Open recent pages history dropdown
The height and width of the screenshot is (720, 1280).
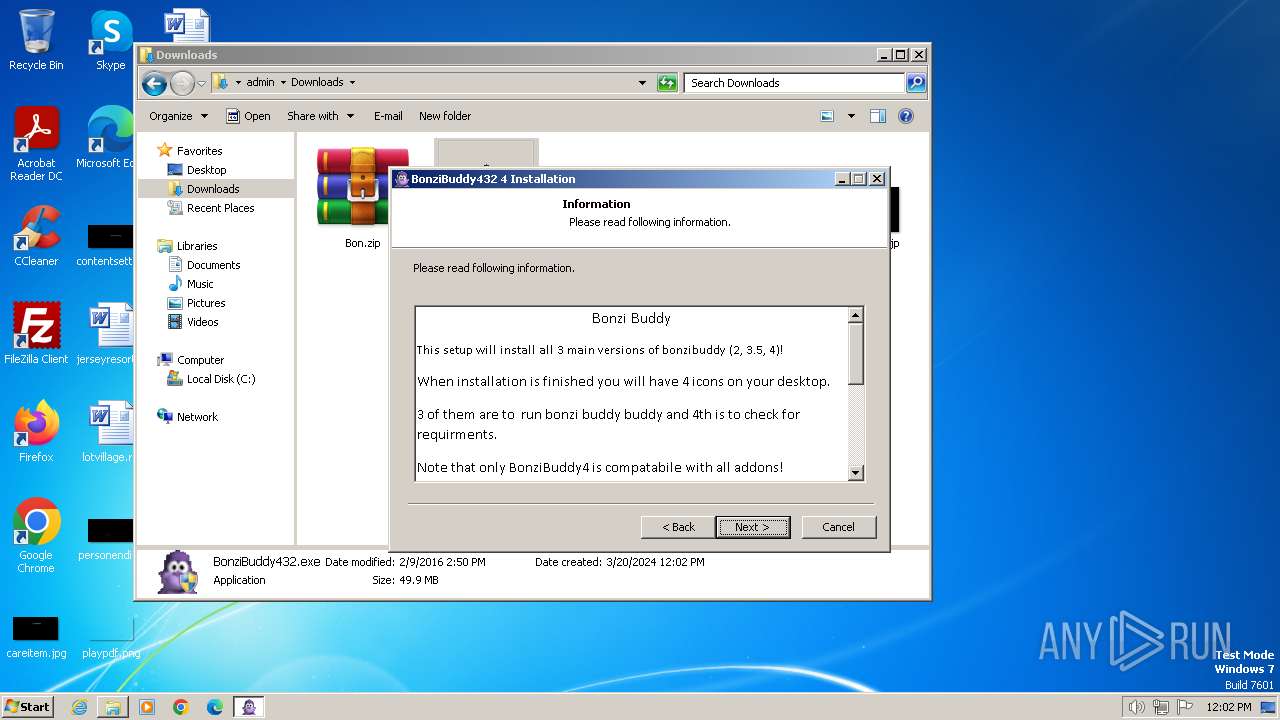click(201, 83)
